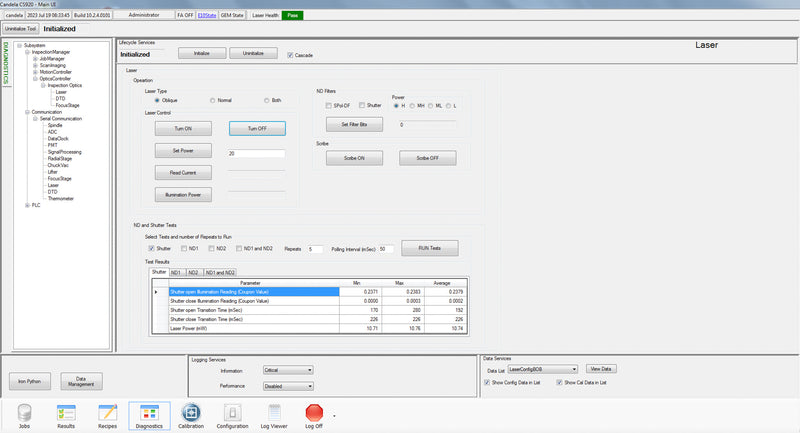This screenshot has height=433, width=800.
Task: Open the Data List dropdown
Action: pyautogui.click(x=543, y=369)
